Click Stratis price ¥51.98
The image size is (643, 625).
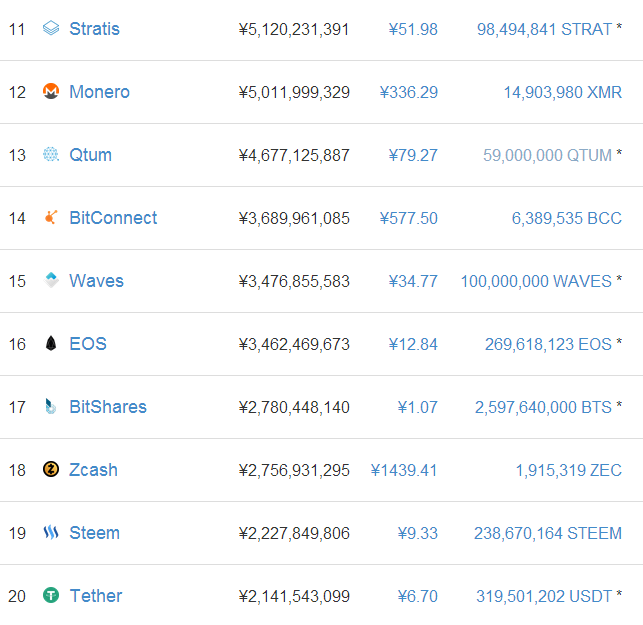(x=413, y=30)
